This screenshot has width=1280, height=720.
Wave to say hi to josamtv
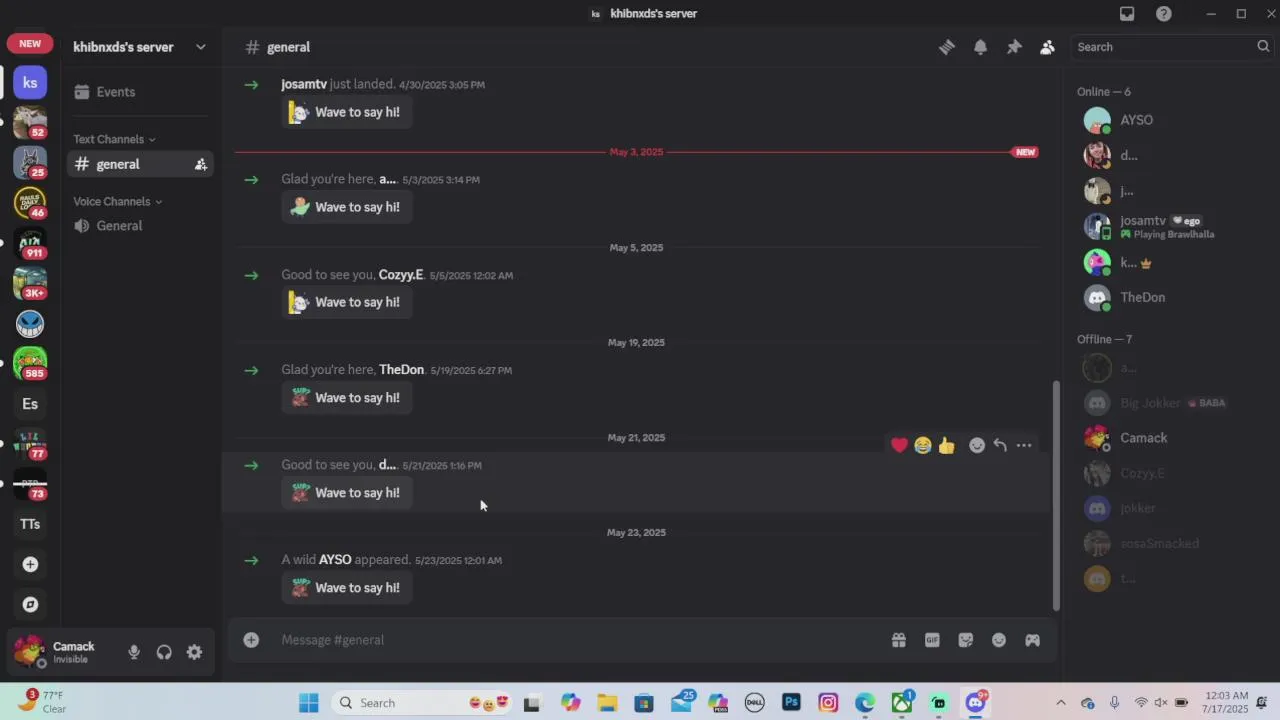click(x=347, y=112)
